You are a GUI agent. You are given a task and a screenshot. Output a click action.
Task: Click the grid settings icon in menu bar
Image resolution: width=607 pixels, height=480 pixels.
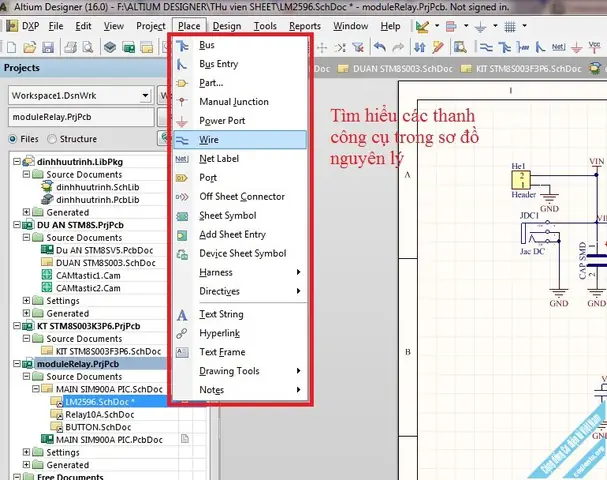510,26
